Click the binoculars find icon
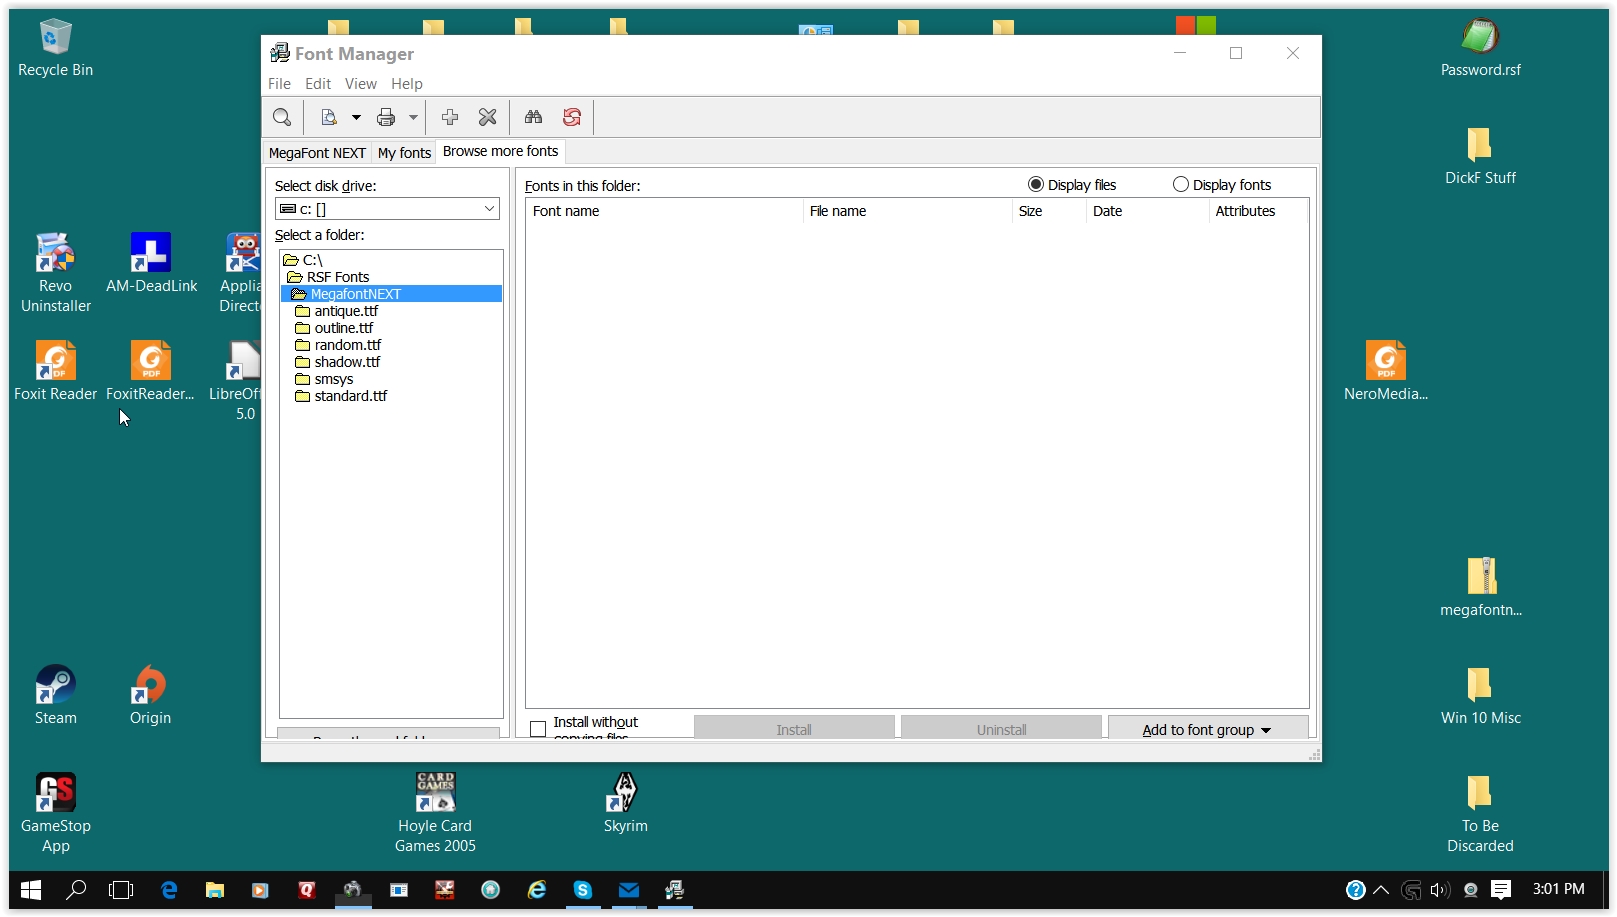Screen dimensions: 1617x917 click(x=534, y=118)
